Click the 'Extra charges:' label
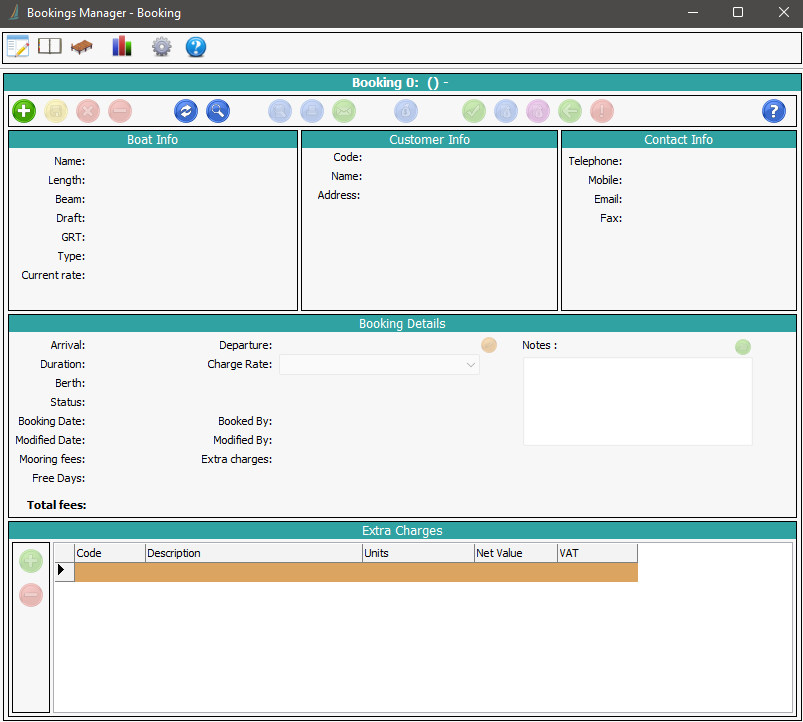Viewport: 803px width, 722px height. pyautogui.click(x=237, y=459)
